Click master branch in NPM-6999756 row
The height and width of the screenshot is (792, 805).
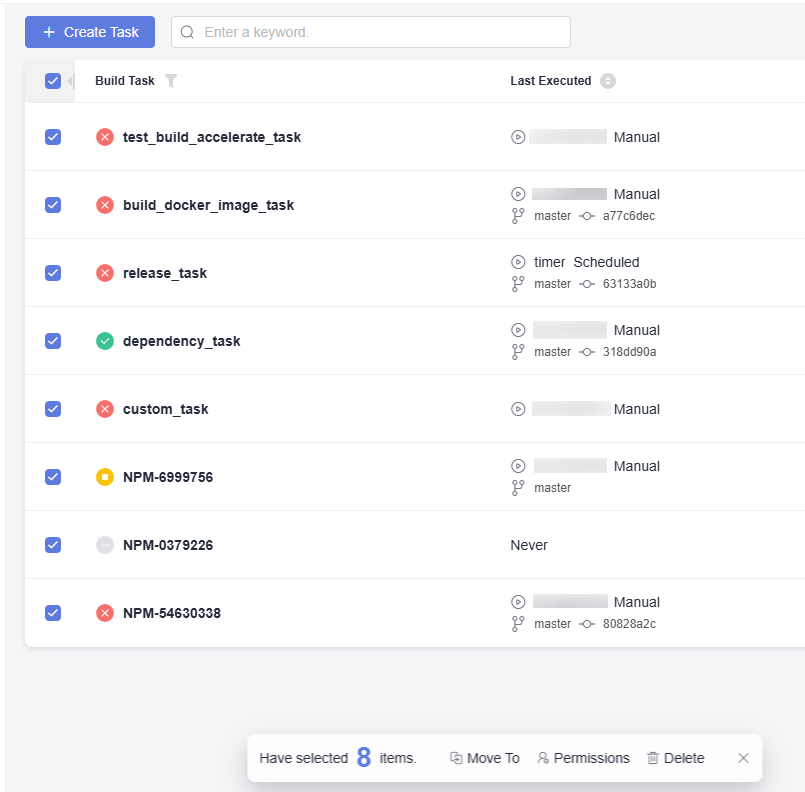pyautogui.click(x=552, y=488)
